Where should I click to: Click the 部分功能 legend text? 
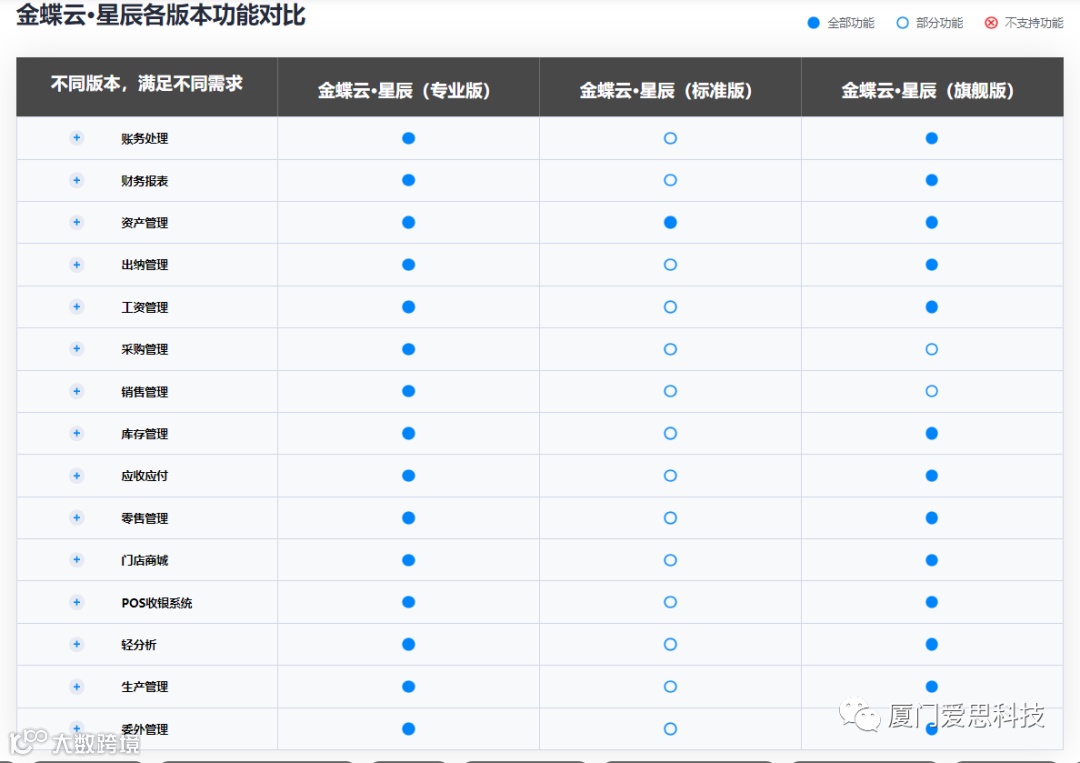click(x=939, y=23)
